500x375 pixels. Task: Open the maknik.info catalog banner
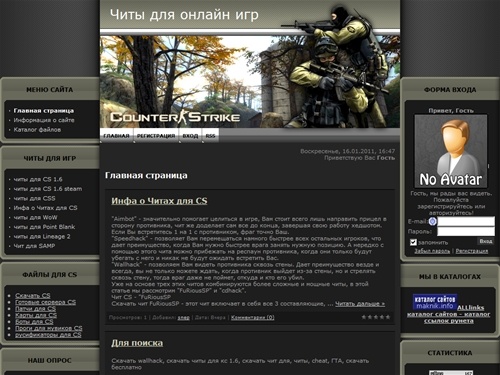tap(435, 302)
